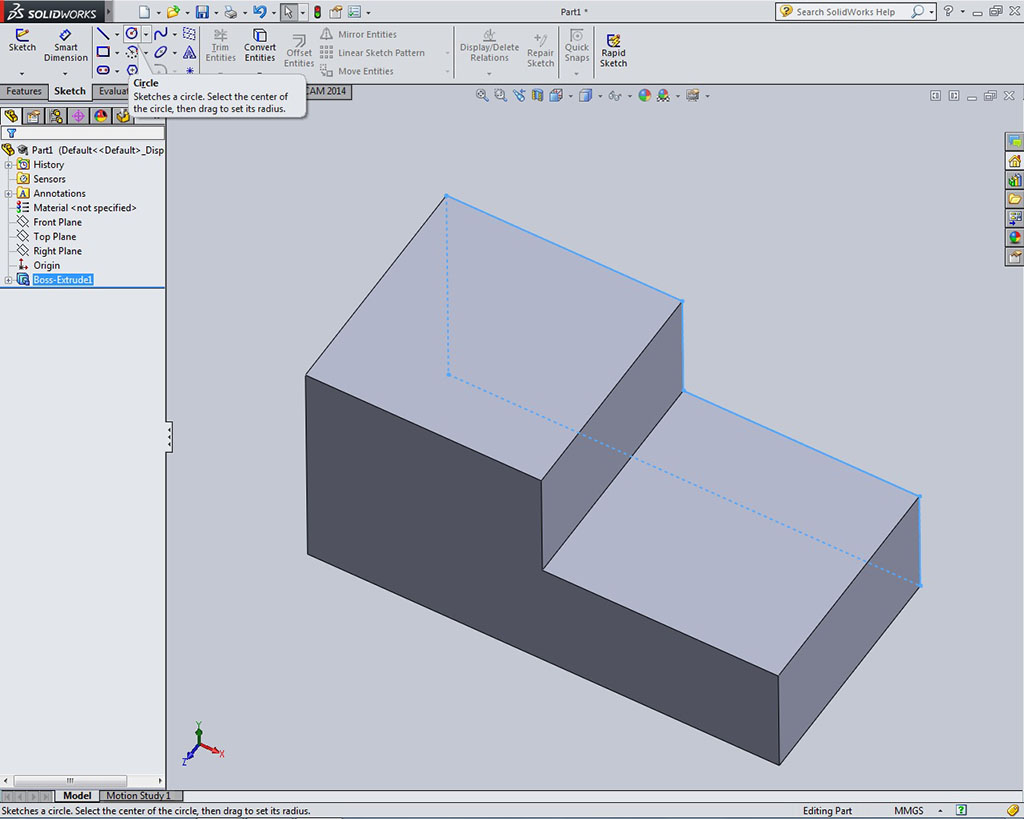The image size is (1024, 819).
Task: Activate the Spline sketch tool
Action: 160,34
